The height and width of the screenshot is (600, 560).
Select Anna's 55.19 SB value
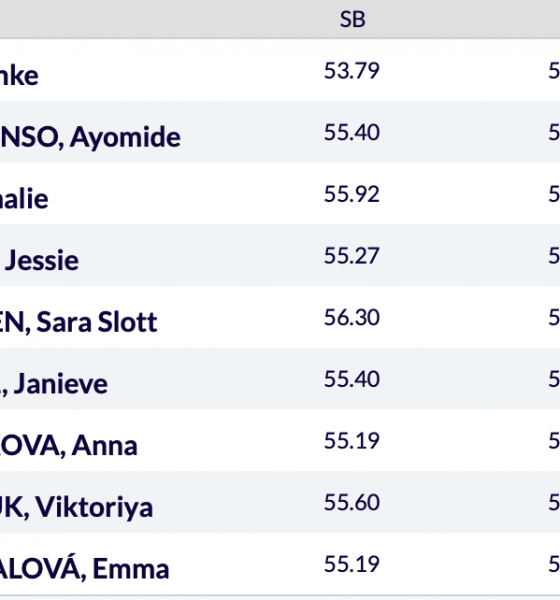352,441
